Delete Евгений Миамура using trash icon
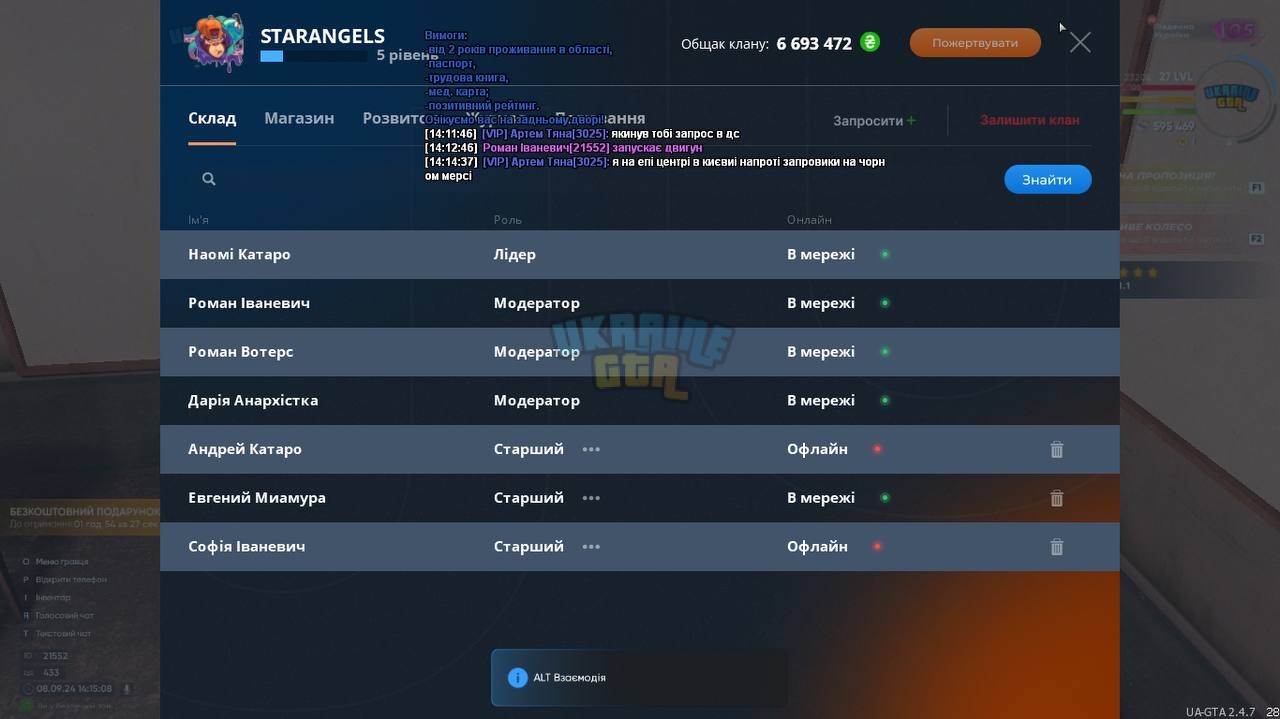The height and width of the screenshot is (719, 1280). (1057, 498)
